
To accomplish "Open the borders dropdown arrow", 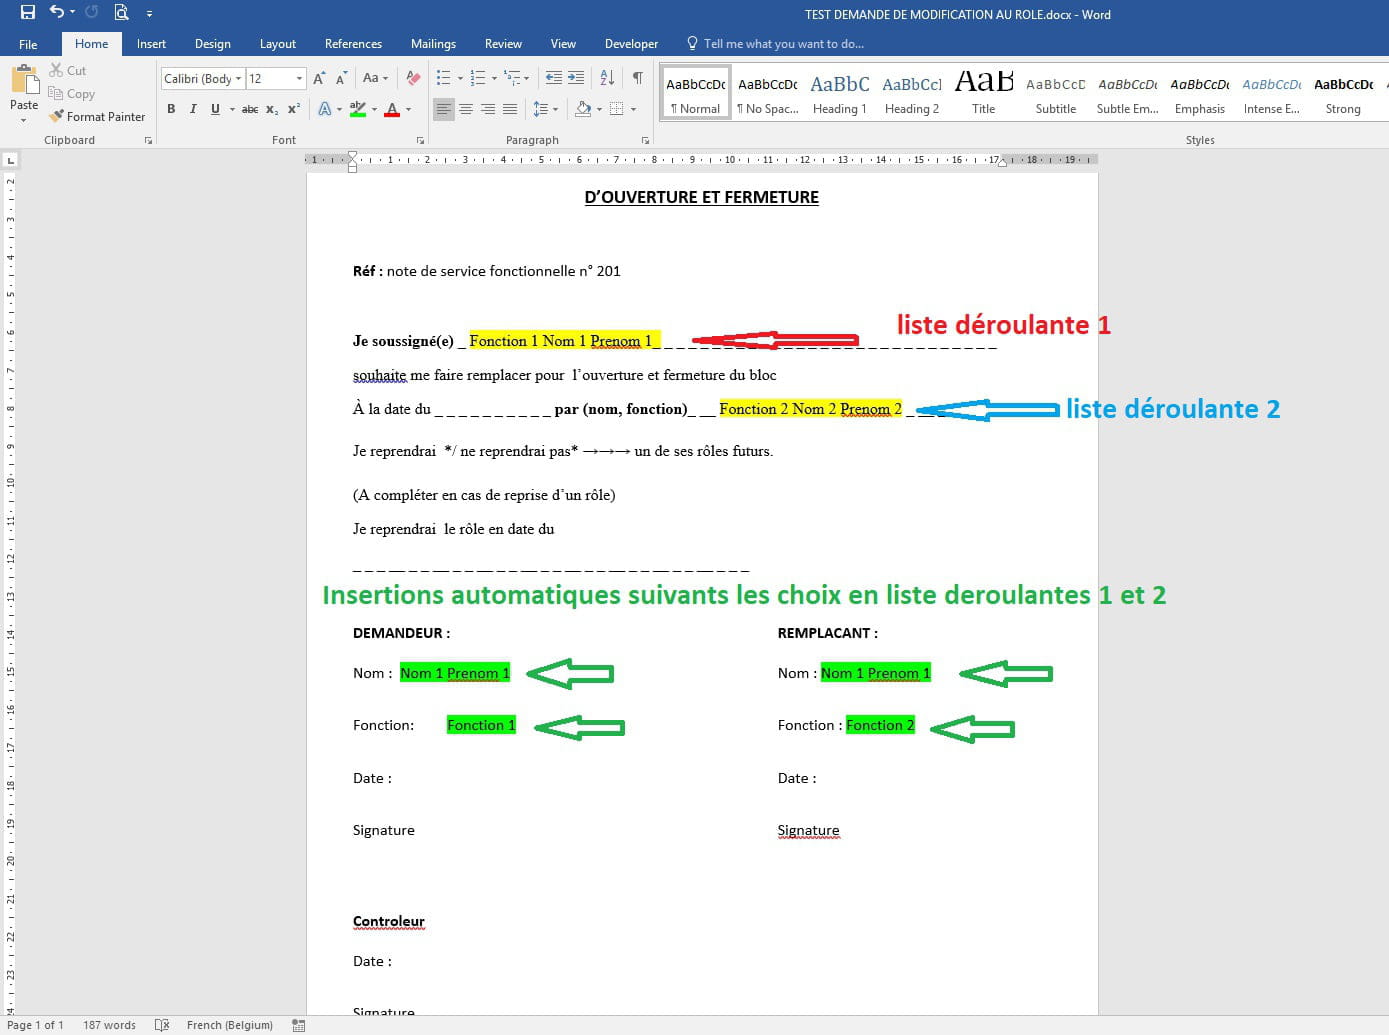I will (634, 109).
